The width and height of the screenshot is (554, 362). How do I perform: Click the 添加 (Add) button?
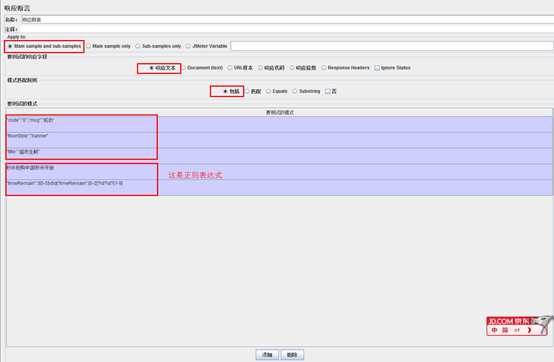267,355
